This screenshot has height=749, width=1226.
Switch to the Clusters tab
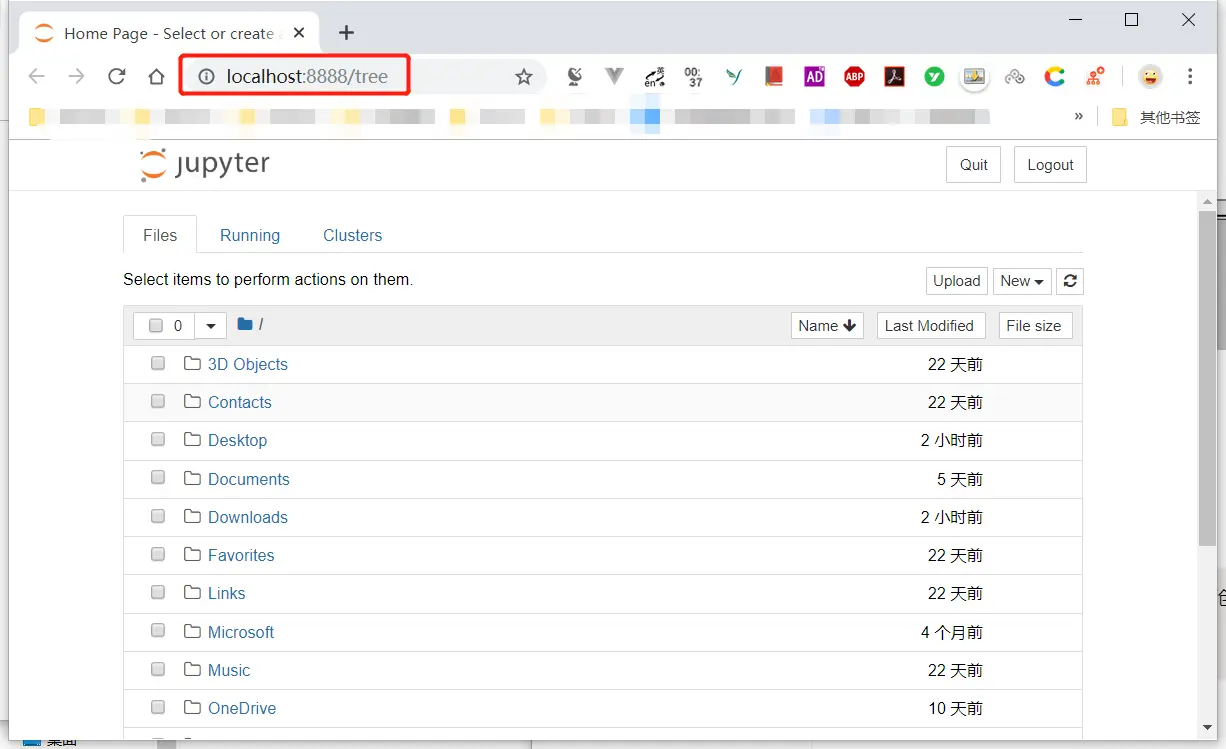(x=352, y=235)
